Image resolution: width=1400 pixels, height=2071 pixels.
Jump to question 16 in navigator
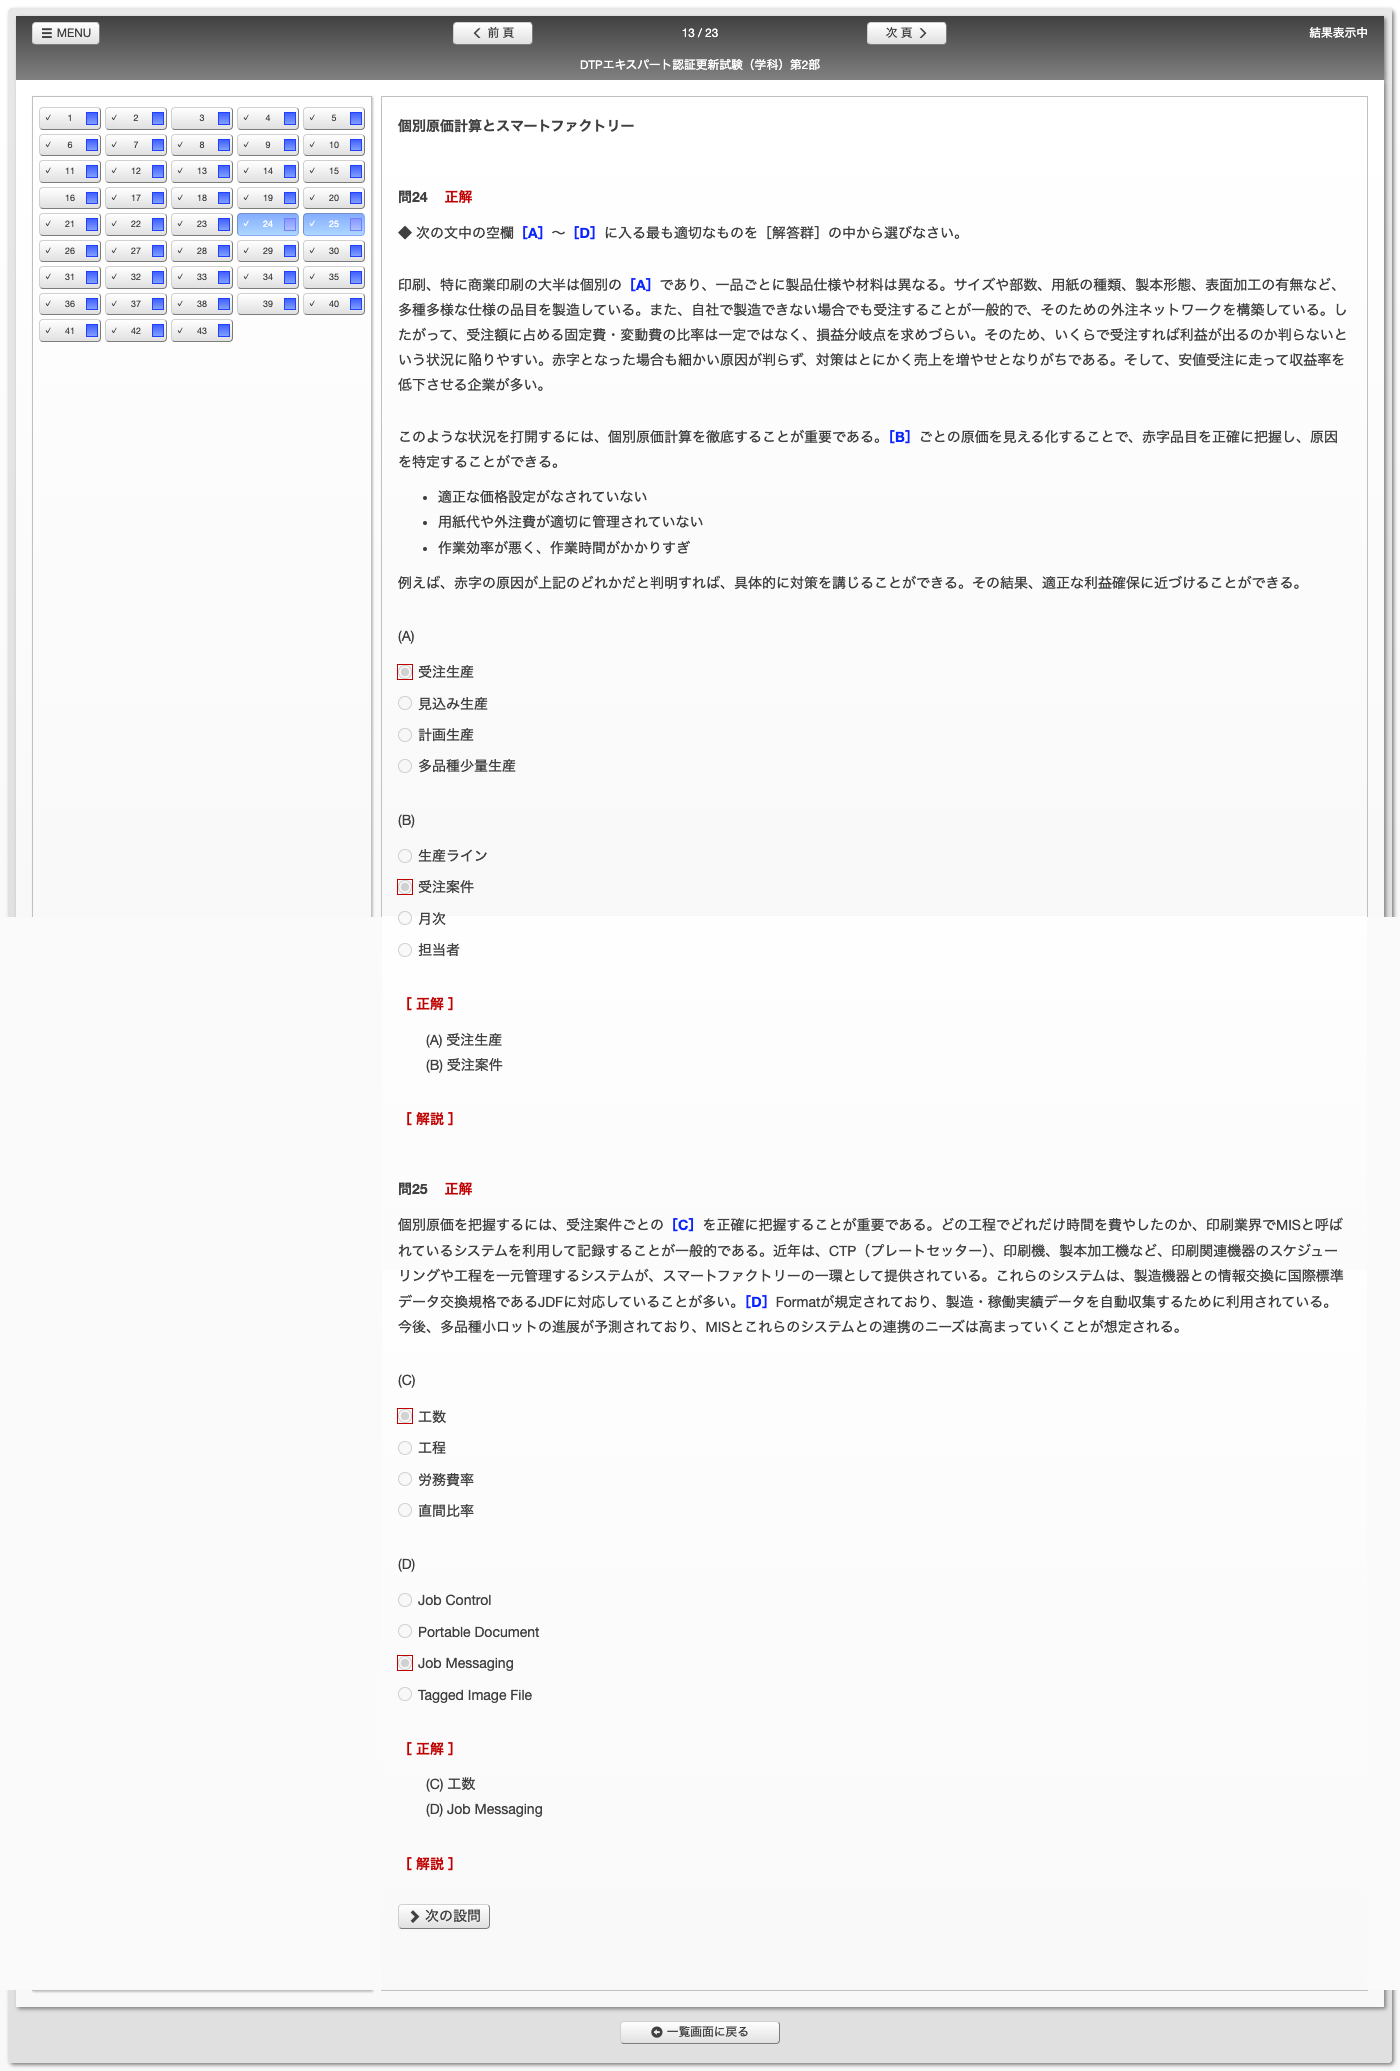coord(69,198)
